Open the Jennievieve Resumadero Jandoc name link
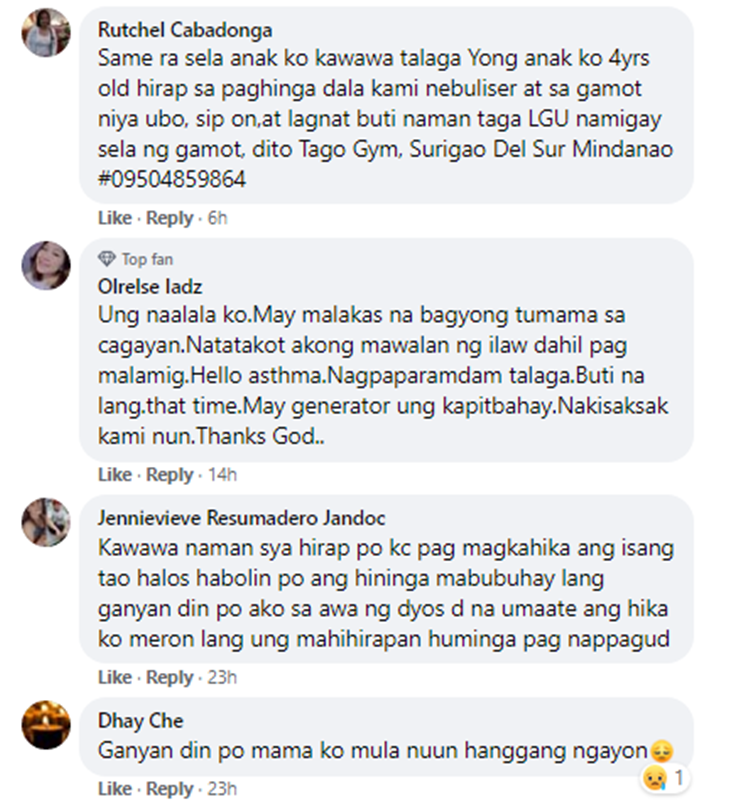750x809 pixels. tap(241, 518)
